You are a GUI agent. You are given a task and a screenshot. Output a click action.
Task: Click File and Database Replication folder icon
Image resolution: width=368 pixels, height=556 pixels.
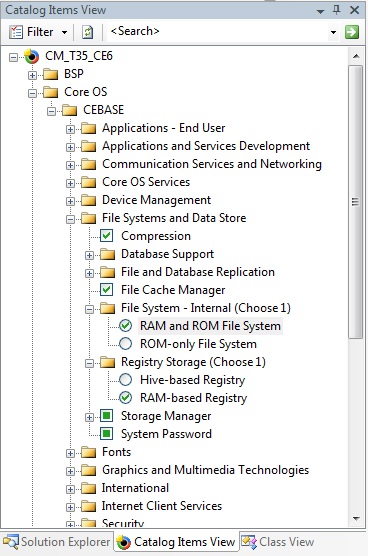[107, 273]
